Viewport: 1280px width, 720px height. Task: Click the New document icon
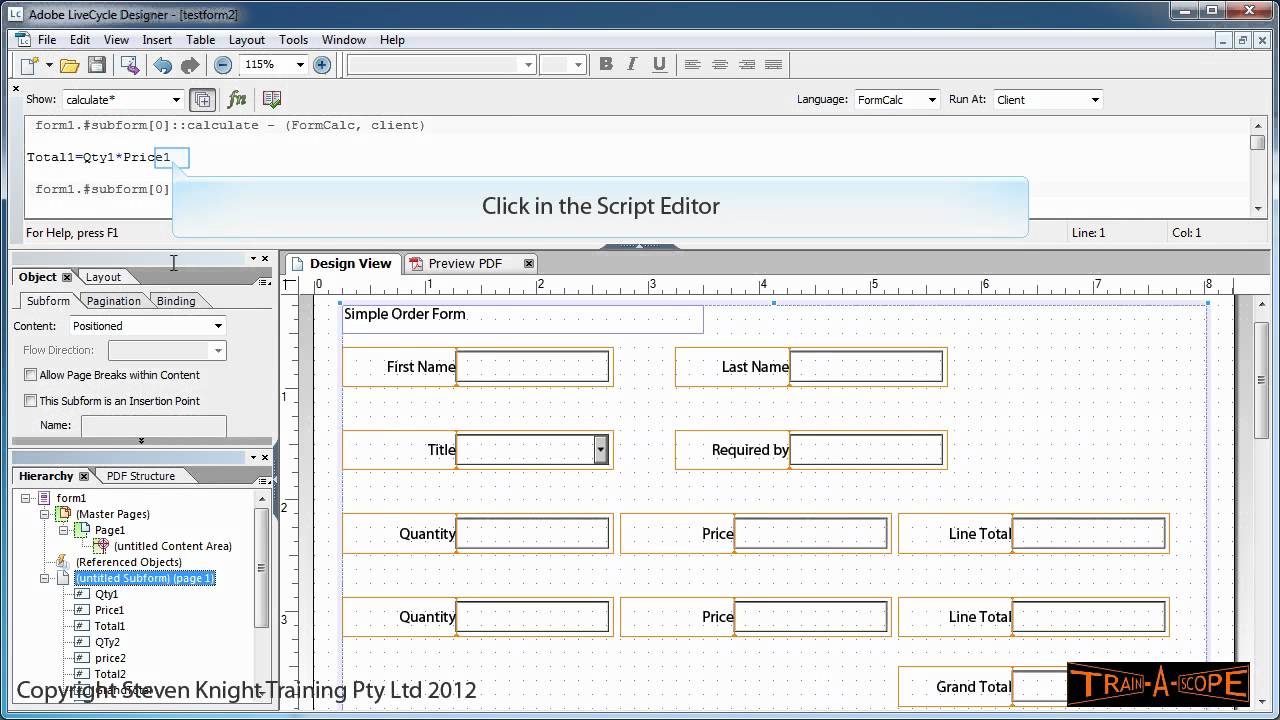(x=31, y=65)
